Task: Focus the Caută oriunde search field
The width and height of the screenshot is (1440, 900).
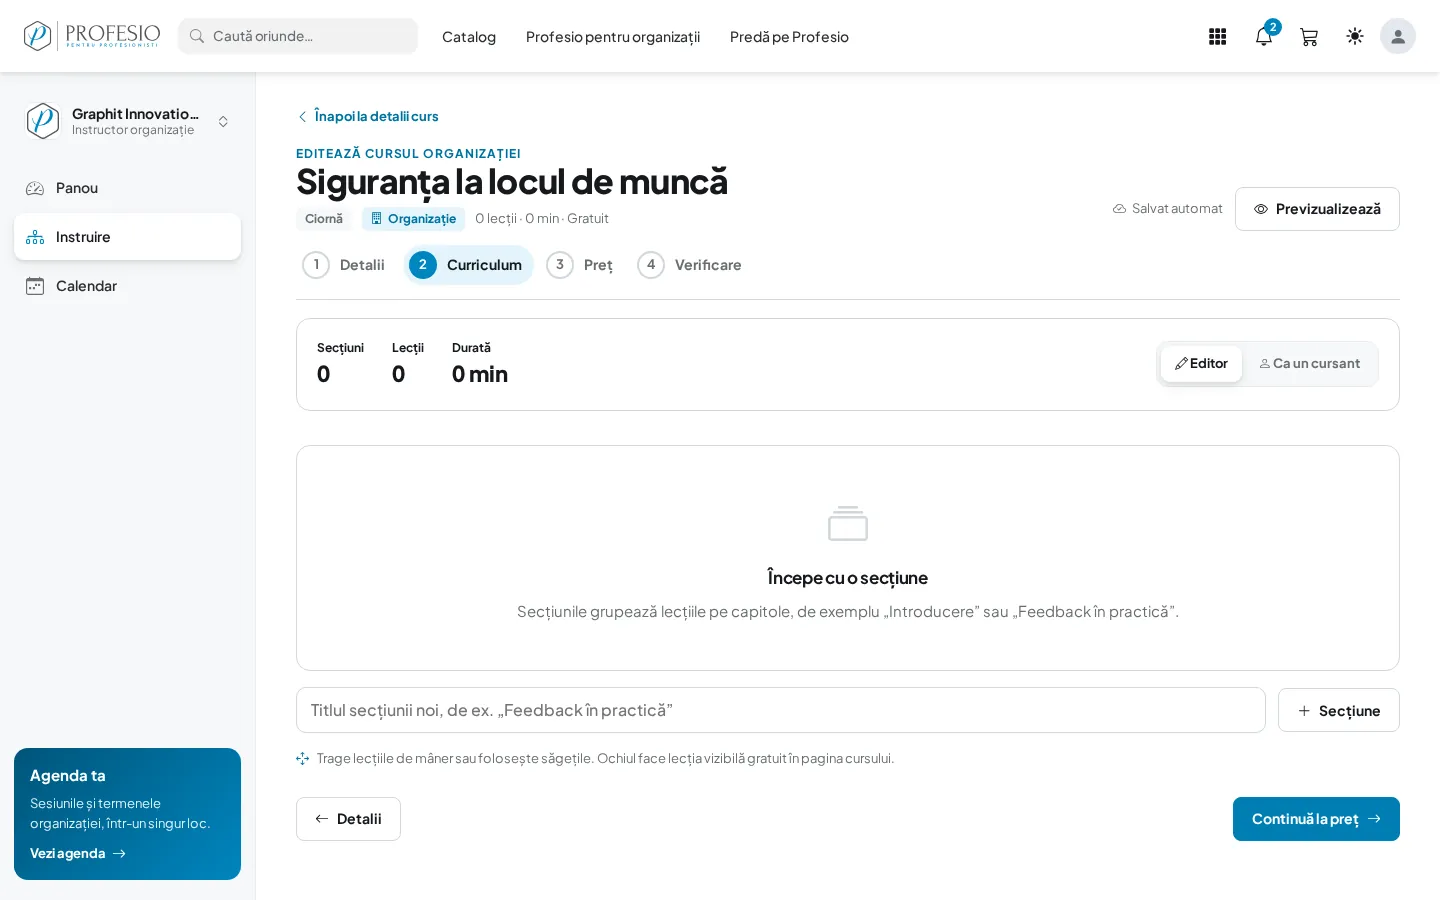Action: pos(298,36)
